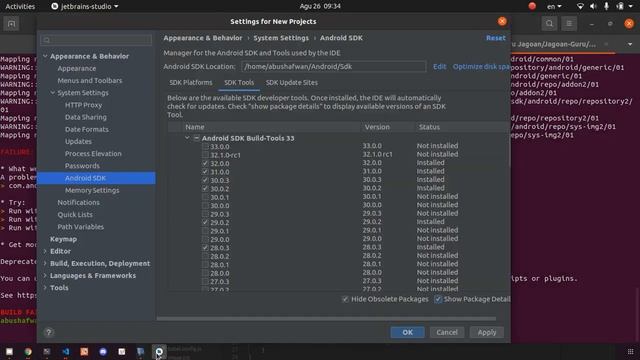Expand Build, Execution, Deployment node

point(45,263)
